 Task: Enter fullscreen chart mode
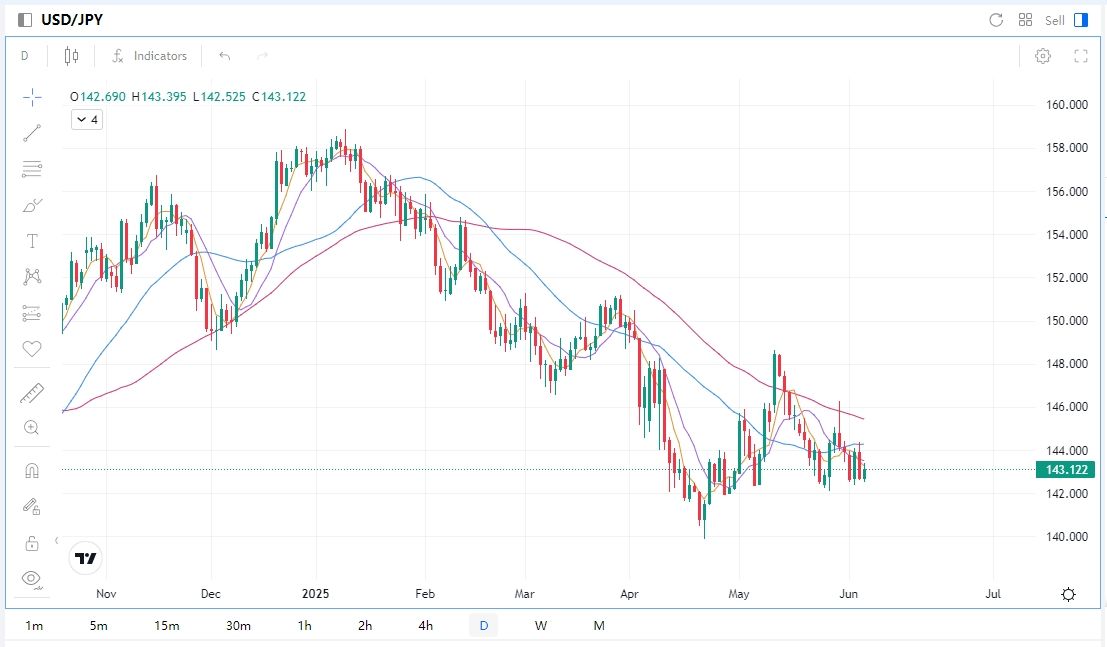(x=1080, y=56)
